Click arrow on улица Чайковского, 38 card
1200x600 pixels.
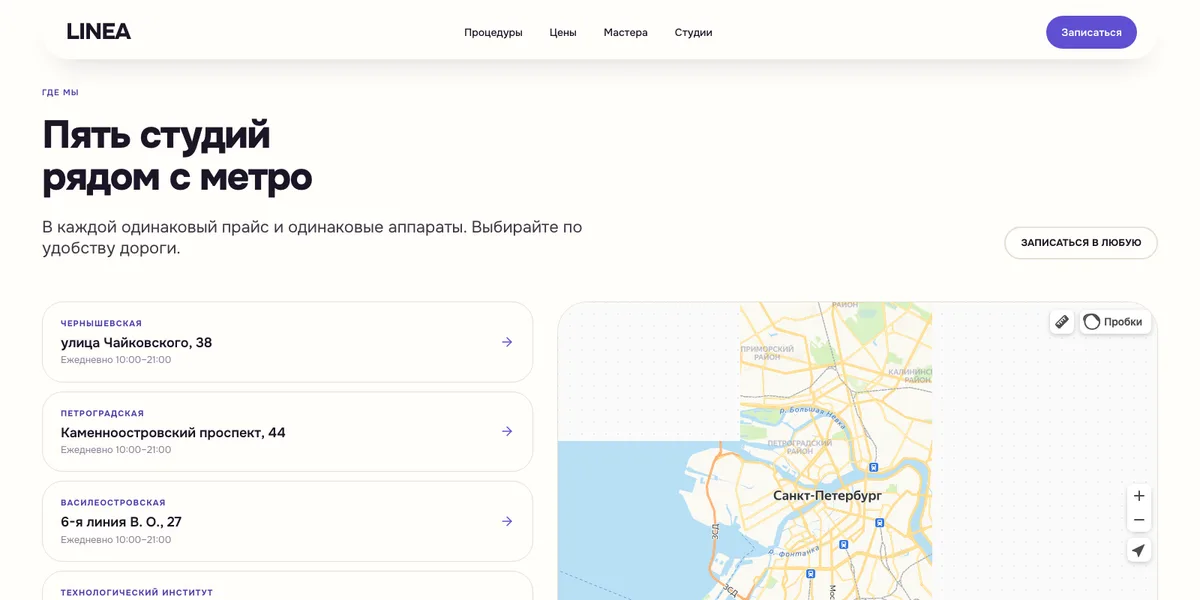point(507,342)
